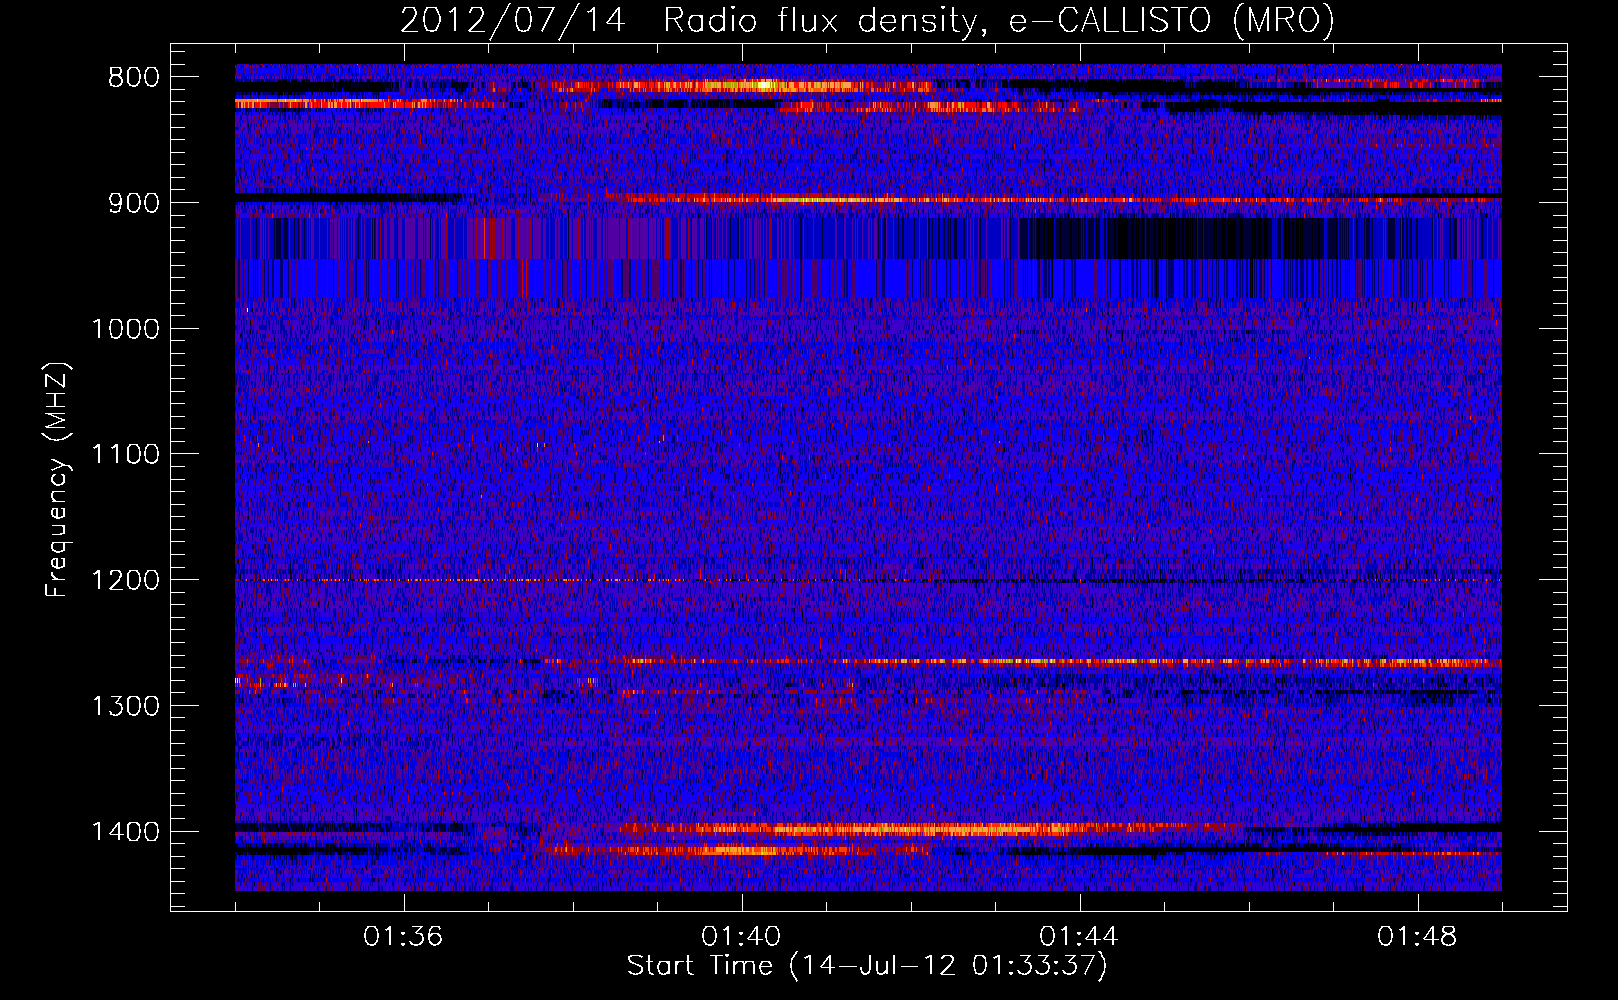Click the 01:36 time tick label
The width and height of the screenshot is (1618, 1000).
click(403, 937)
